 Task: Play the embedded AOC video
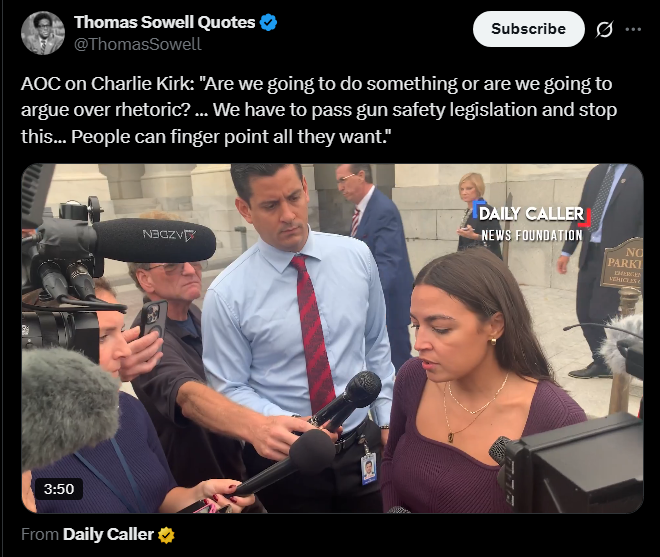click(x=332, y=338)
